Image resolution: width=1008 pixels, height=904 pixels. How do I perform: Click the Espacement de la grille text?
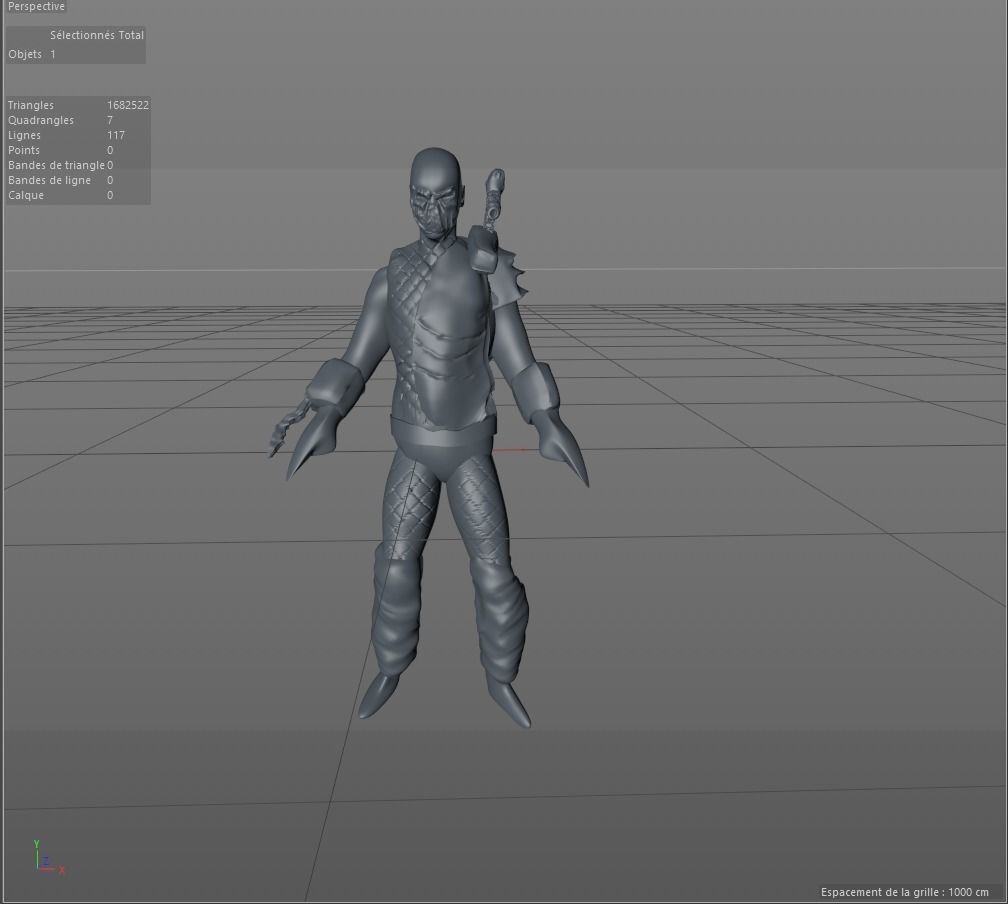904,892
